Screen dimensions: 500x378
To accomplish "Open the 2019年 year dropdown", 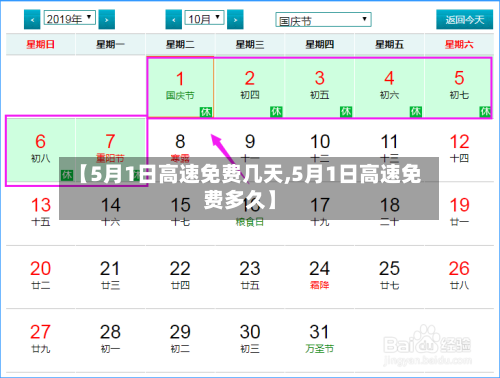I will pos(70,18).
